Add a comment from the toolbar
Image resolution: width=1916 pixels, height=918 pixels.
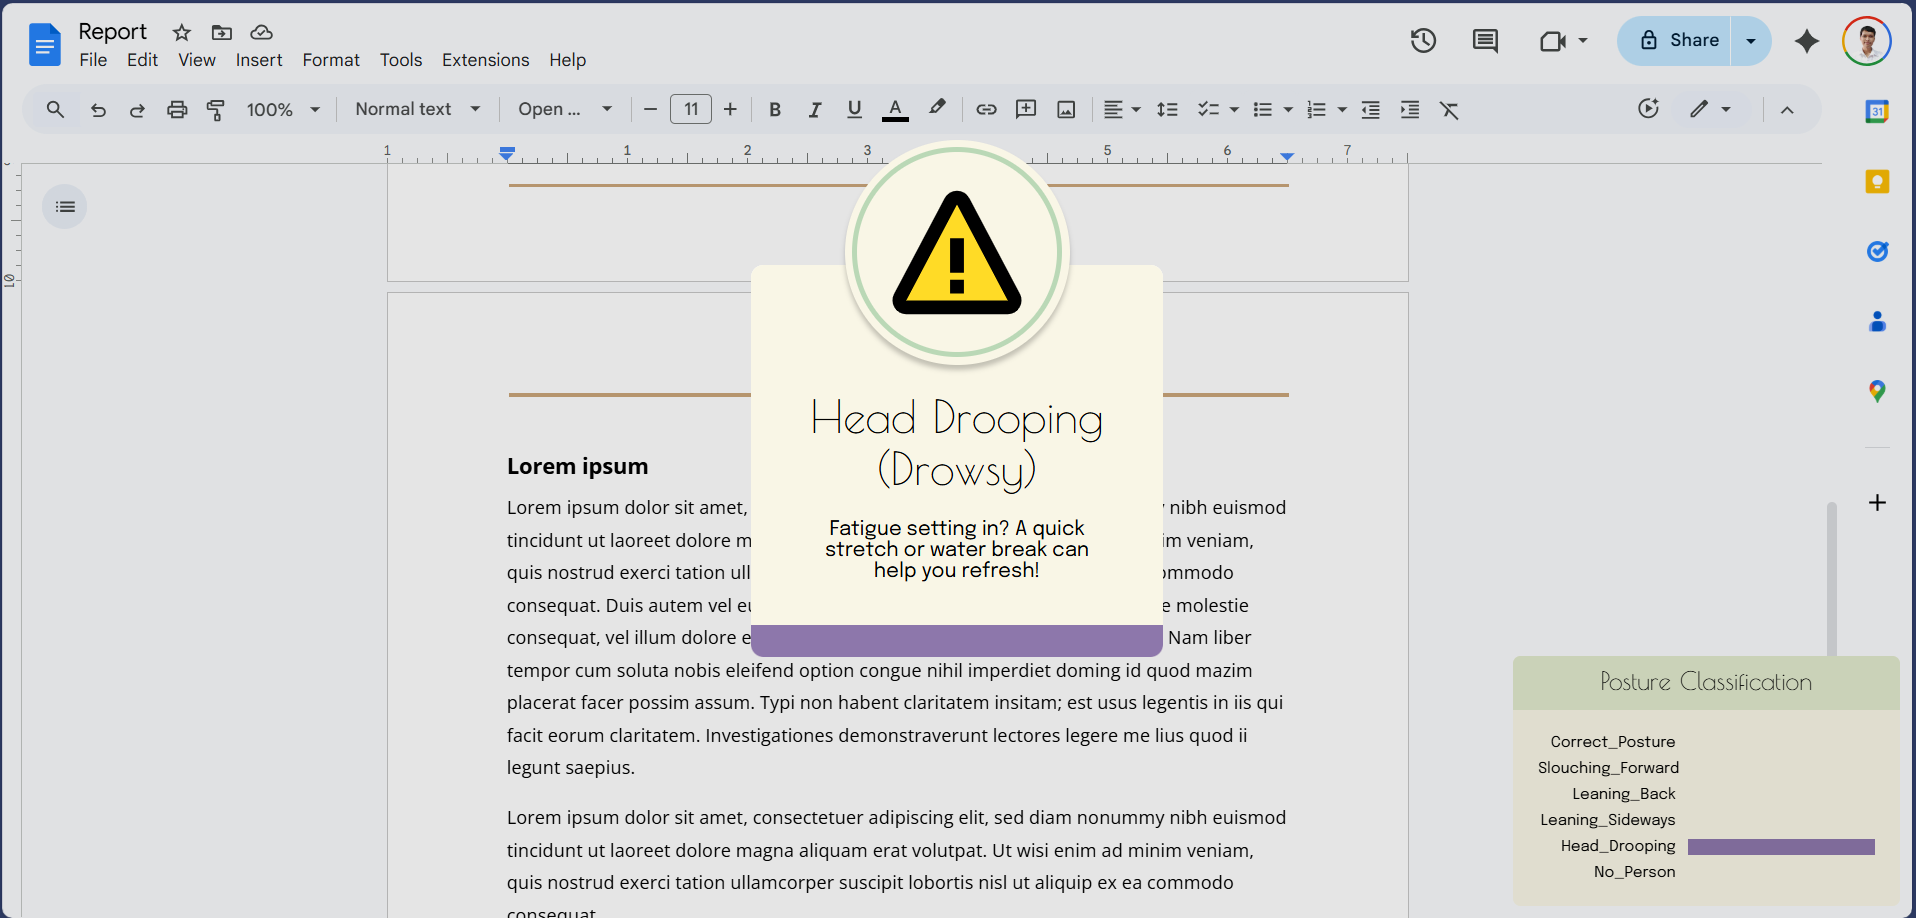(1026, 109)
